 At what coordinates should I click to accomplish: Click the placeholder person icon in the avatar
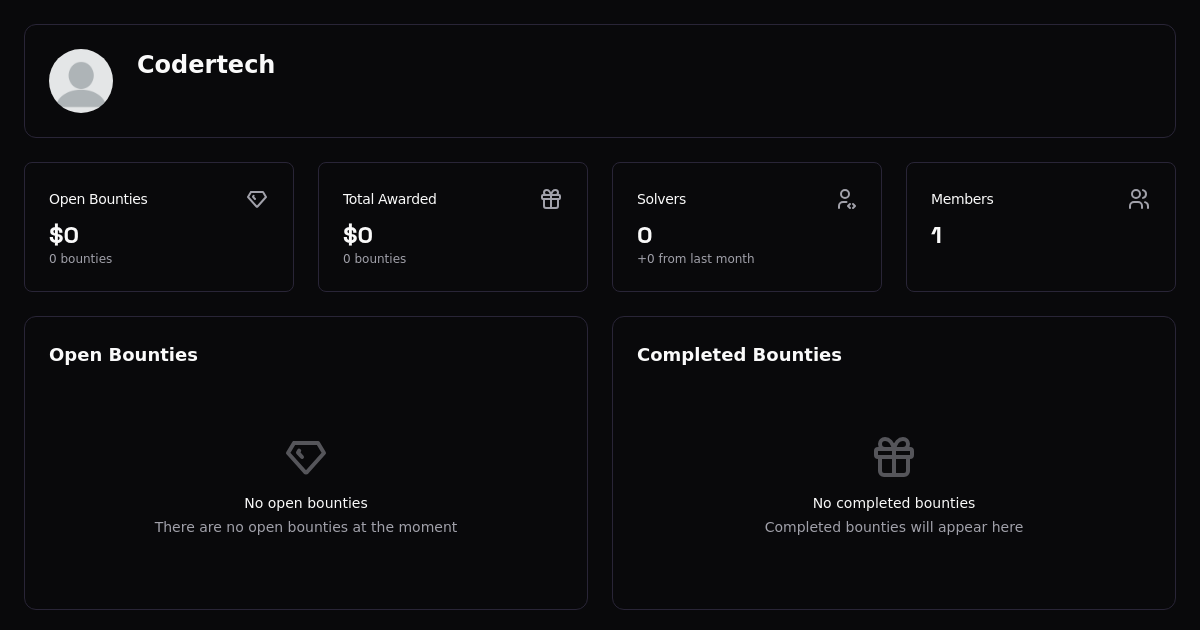(x=81, y=81)
